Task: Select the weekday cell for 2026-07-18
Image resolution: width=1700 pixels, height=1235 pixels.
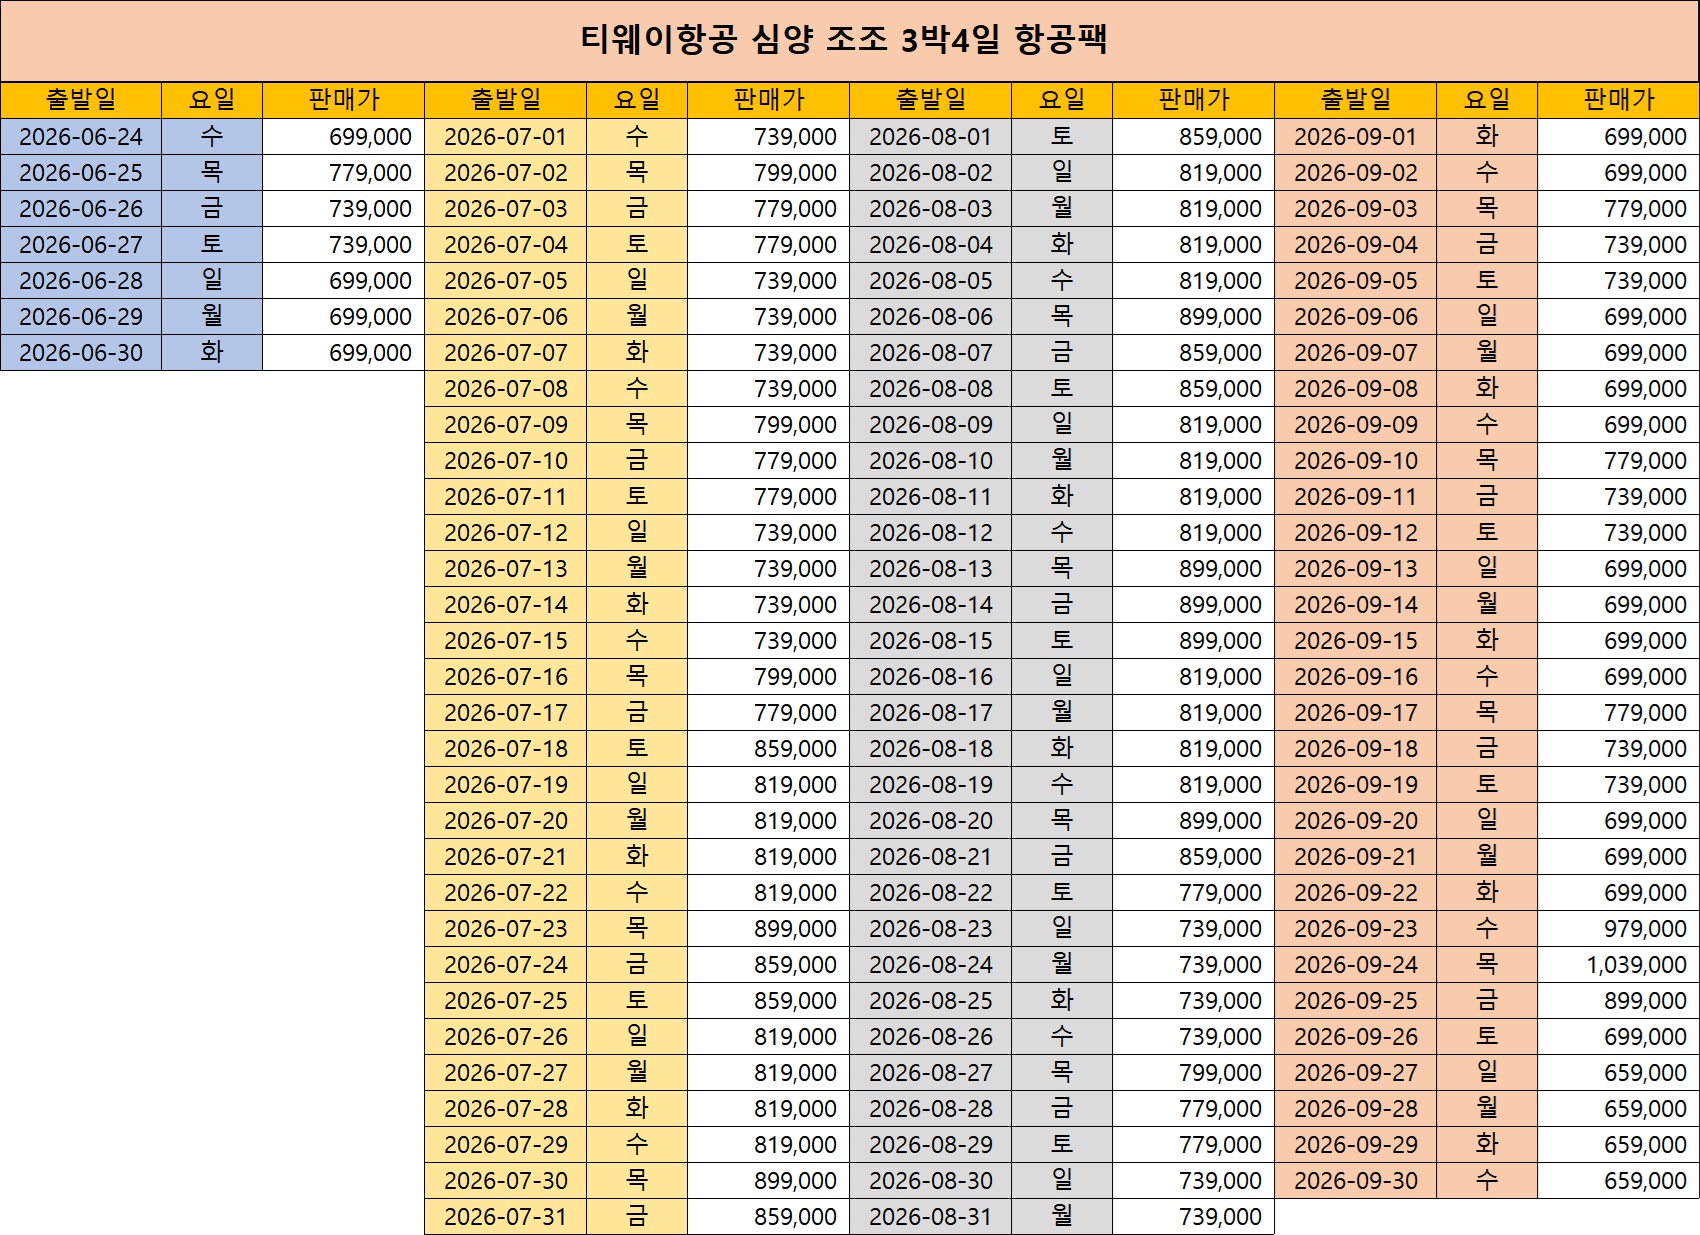Action: [637, 749]
